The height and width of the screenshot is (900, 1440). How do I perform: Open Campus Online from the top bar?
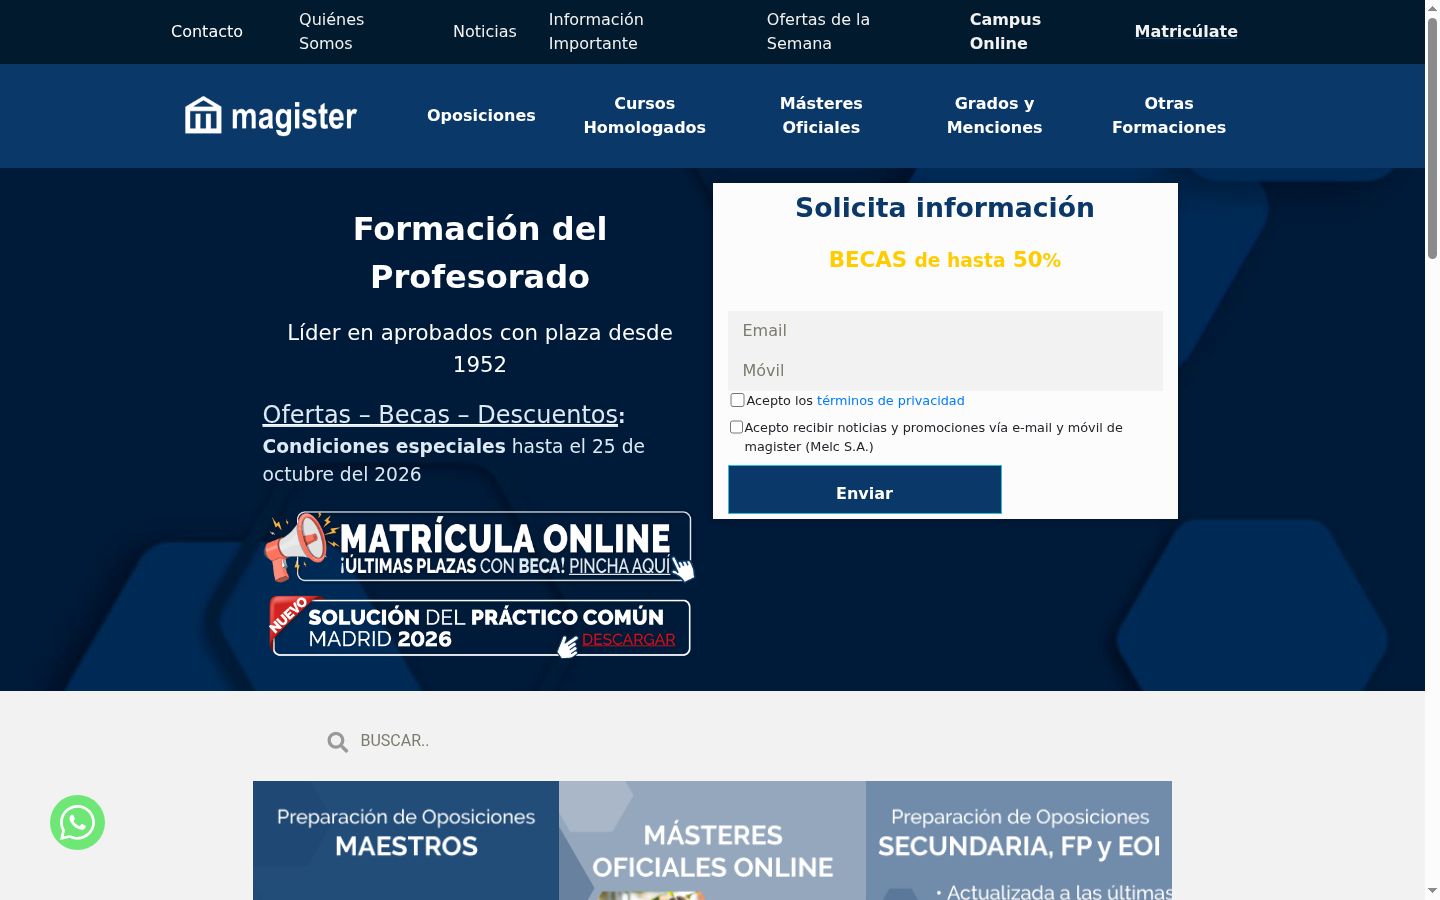click(1005, 32)
